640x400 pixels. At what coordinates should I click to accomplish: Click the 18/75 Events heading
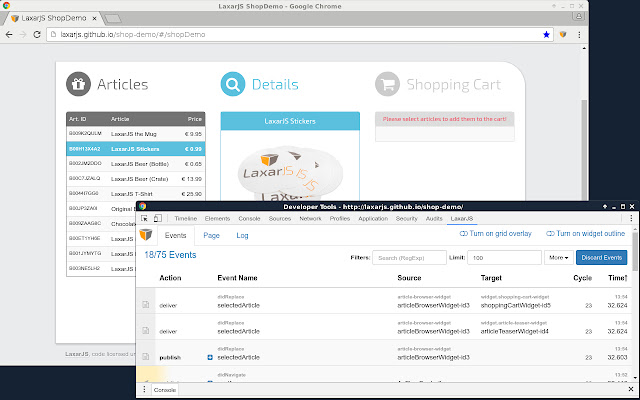click(170, 255)
